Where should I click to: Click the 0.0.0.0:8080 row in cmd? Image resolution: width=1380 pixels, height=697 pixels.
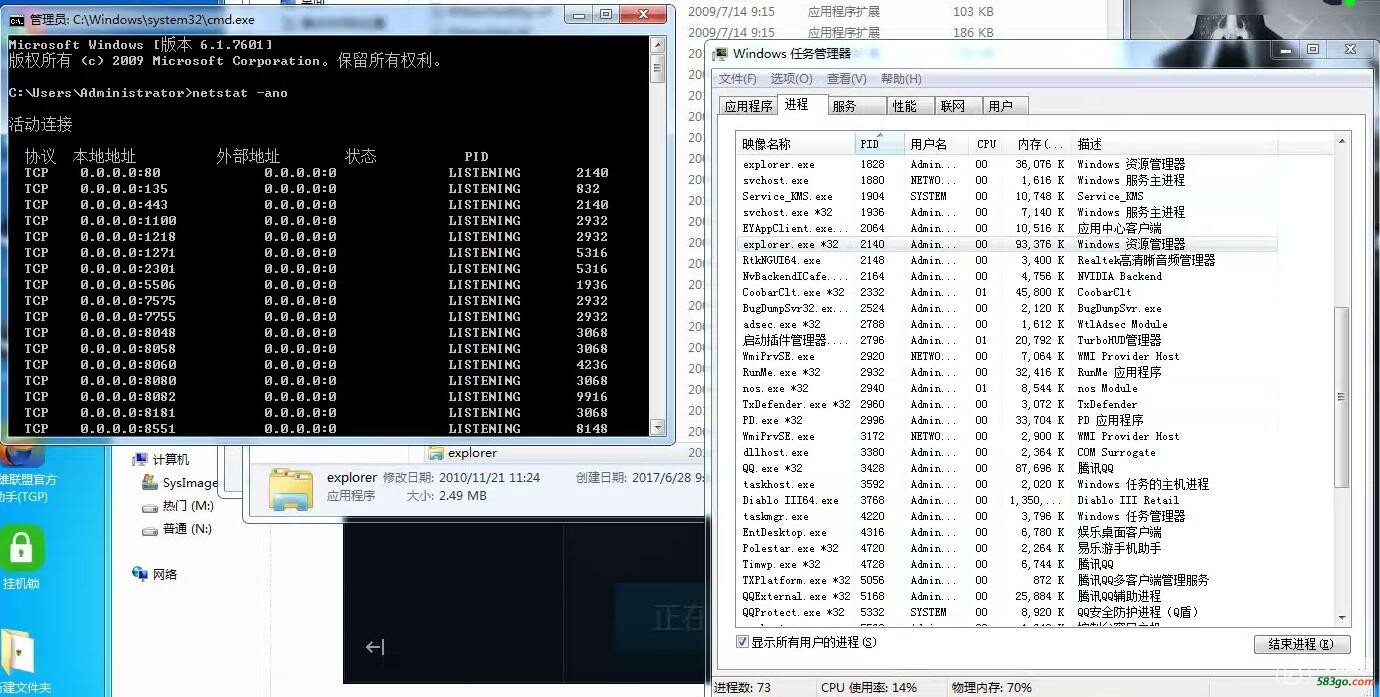[x=317, y=380]
